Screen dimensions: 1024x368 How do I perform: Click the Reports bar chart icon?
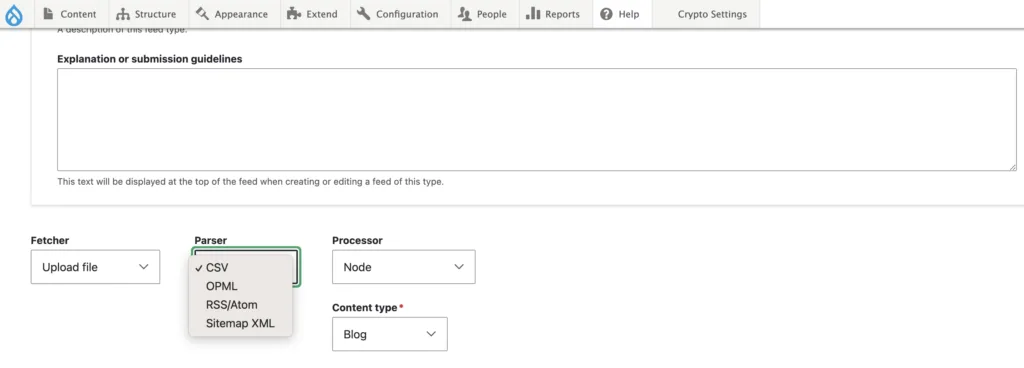(x=533, y=14)
